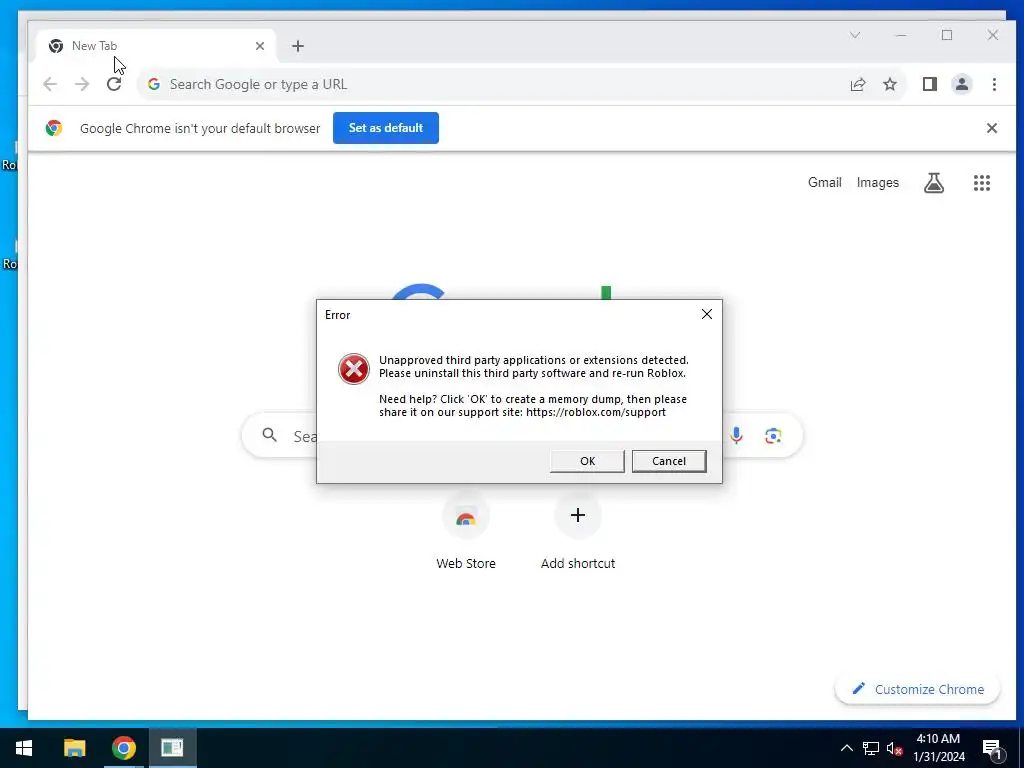Screen dimensions: 1024x768
Task: Open the Chrome three-dot menu
Action: 994,84
